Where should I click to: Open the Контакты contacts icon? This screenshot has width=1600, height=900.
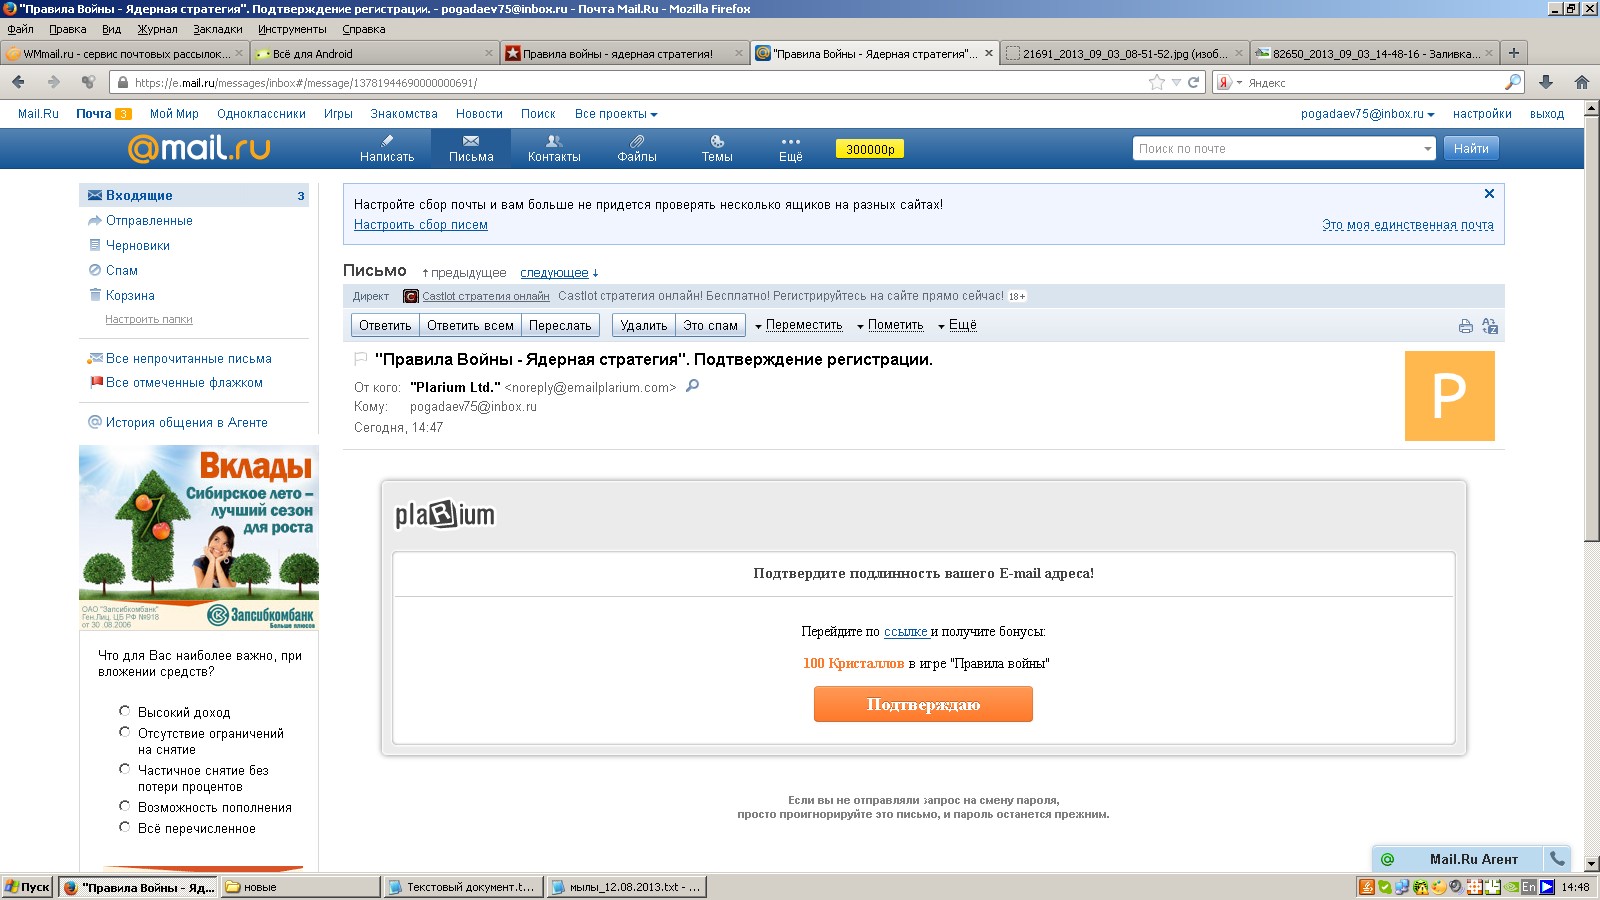pyautogui.click(x=554, y=149)
